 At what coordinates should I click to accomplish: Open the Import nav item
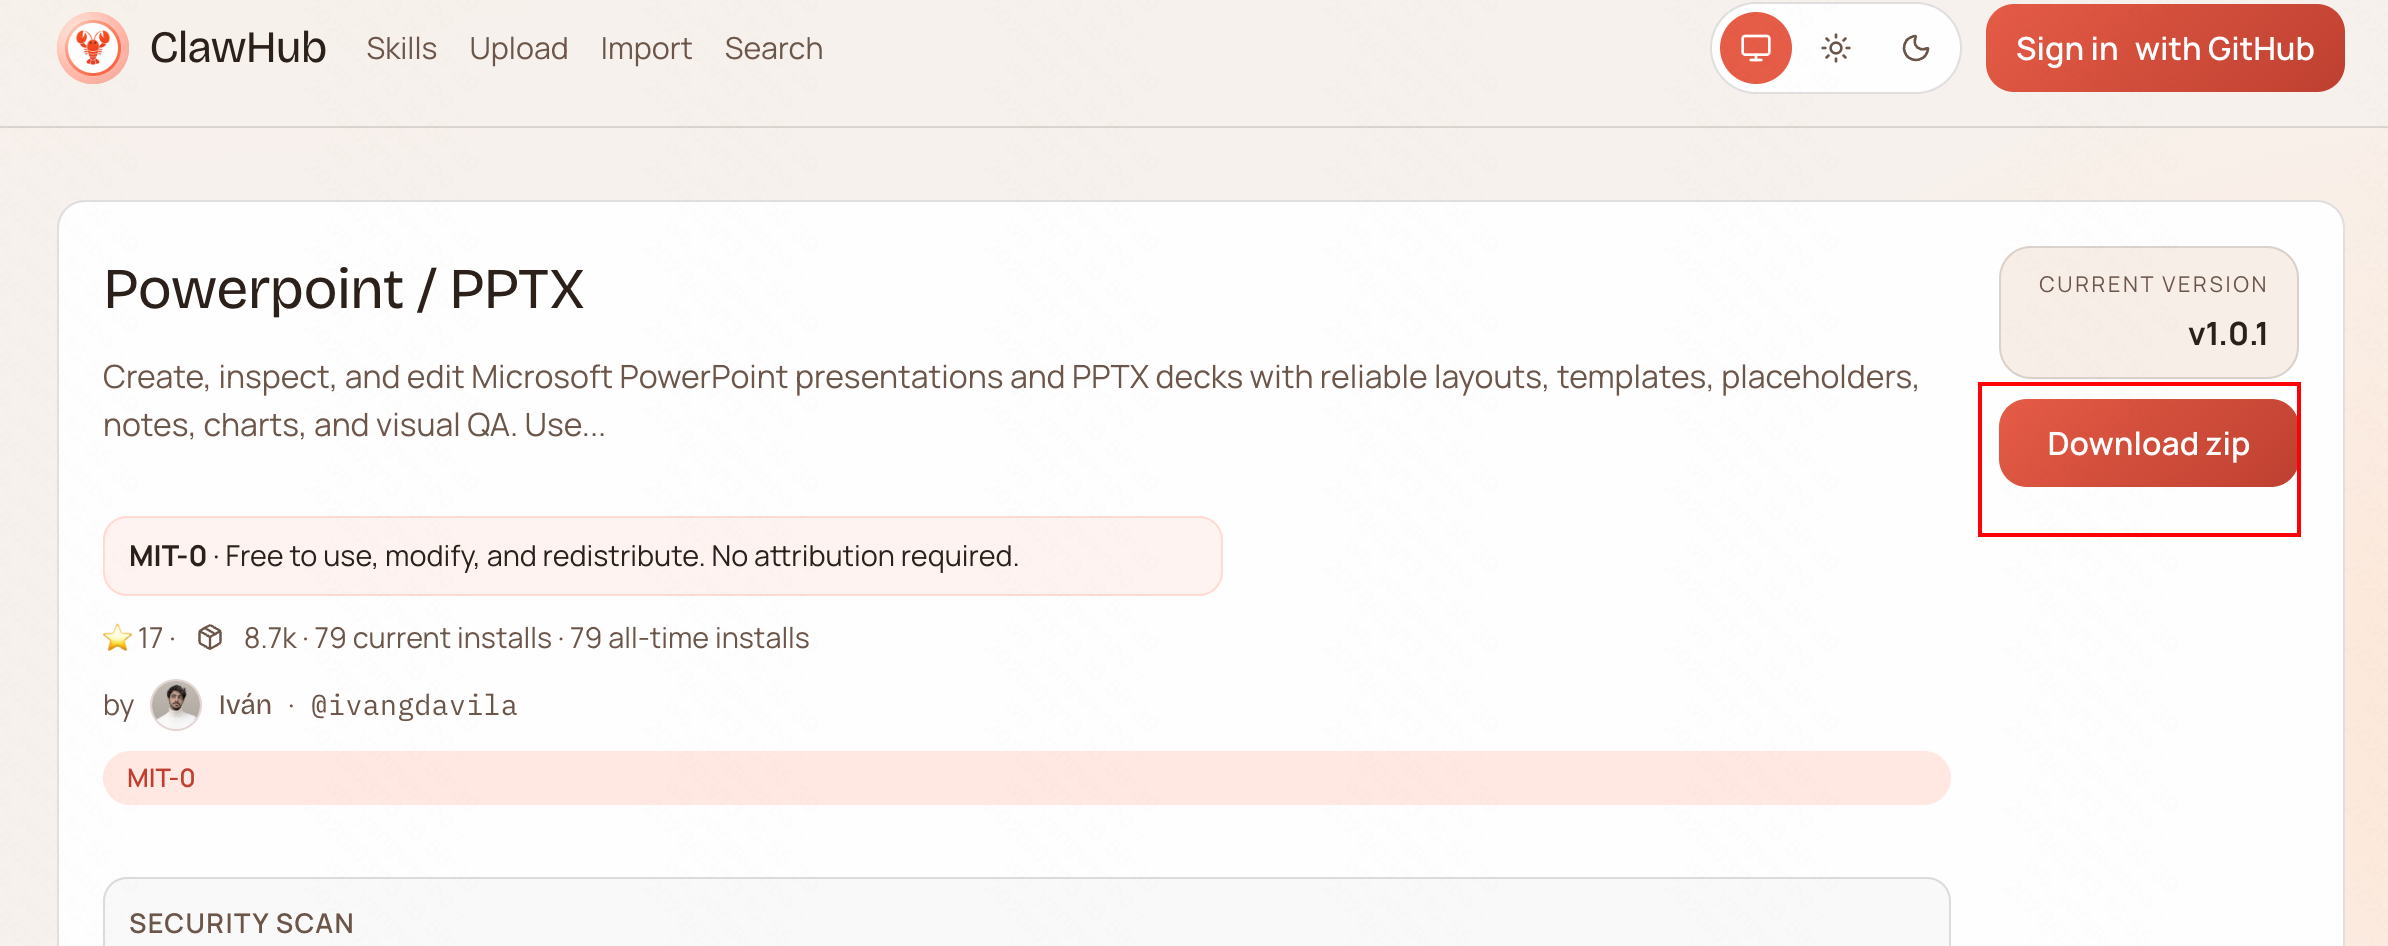pyautogui.click(x=646, y=48)
